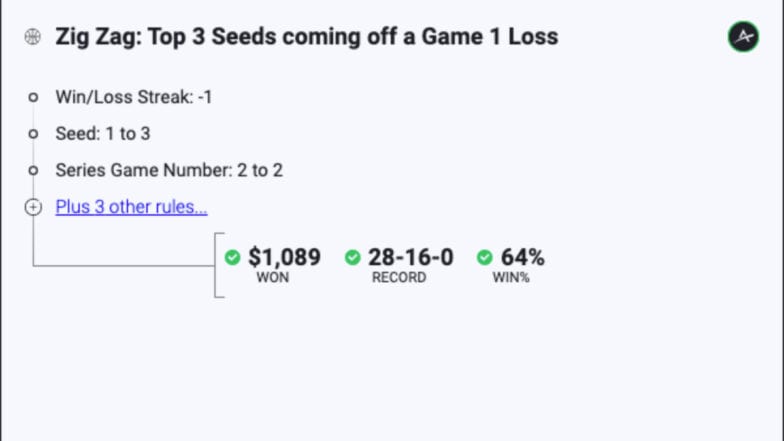Expand rules using the plus circle icon
The image size is (784, 441).
(33, 207)
